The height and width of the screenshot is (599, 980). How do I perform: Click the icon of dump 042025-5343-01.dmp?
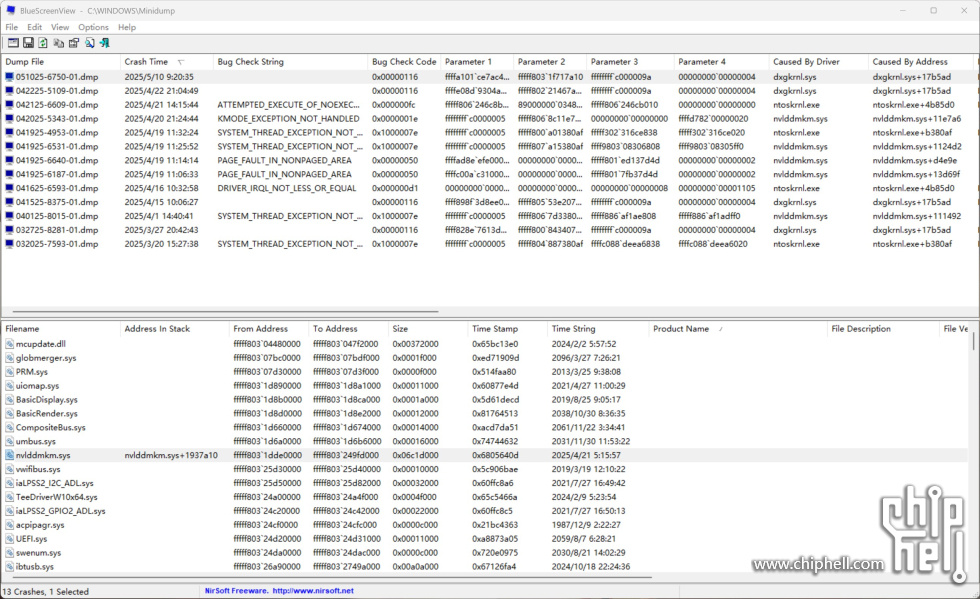[9, 118]
